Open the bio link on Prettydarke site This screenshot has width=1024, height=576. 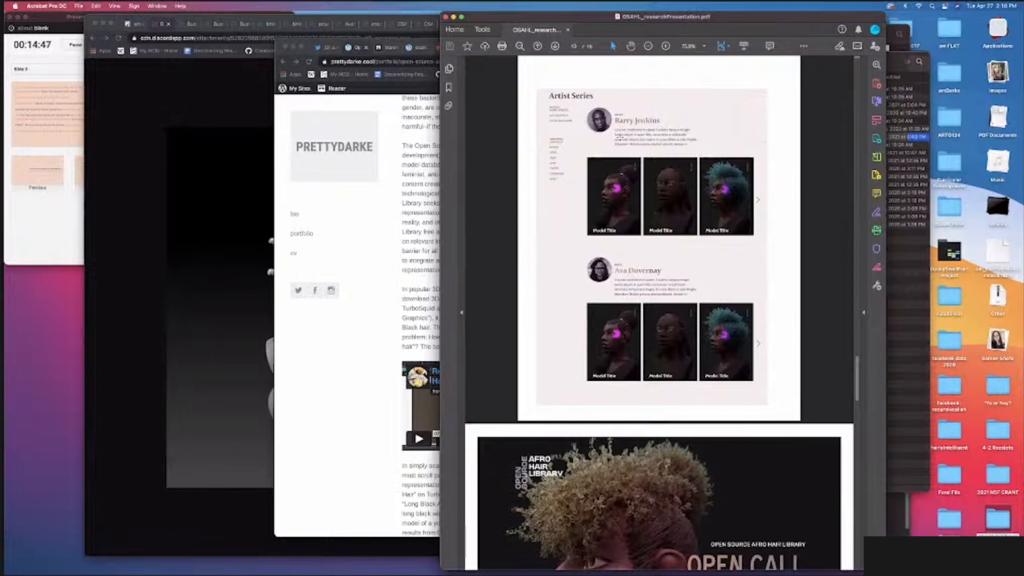[295, 214]
